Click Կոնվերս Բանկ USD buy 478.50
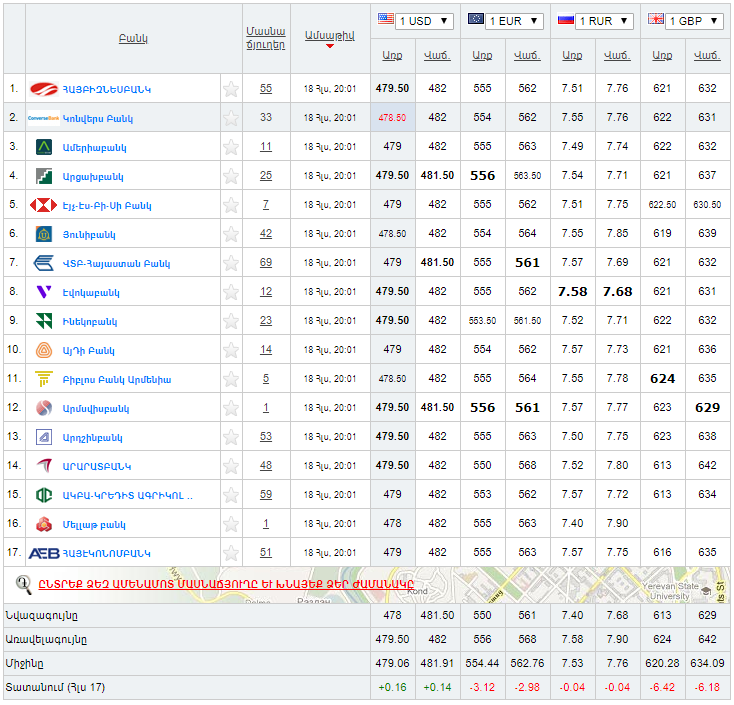The image size is (734, 705). (x=392, y=118)
